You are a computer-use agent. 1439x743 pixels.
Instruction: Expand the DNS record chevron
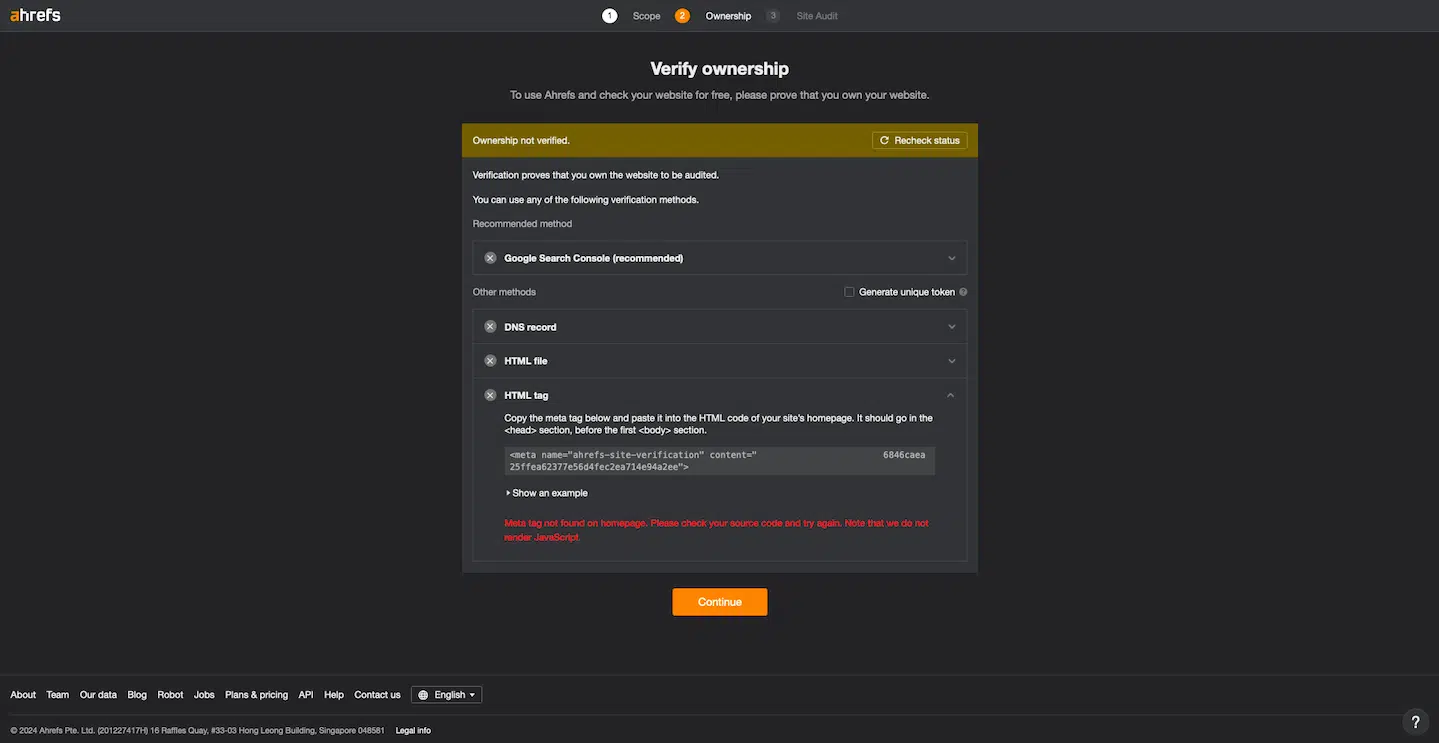tap(951, 327)
